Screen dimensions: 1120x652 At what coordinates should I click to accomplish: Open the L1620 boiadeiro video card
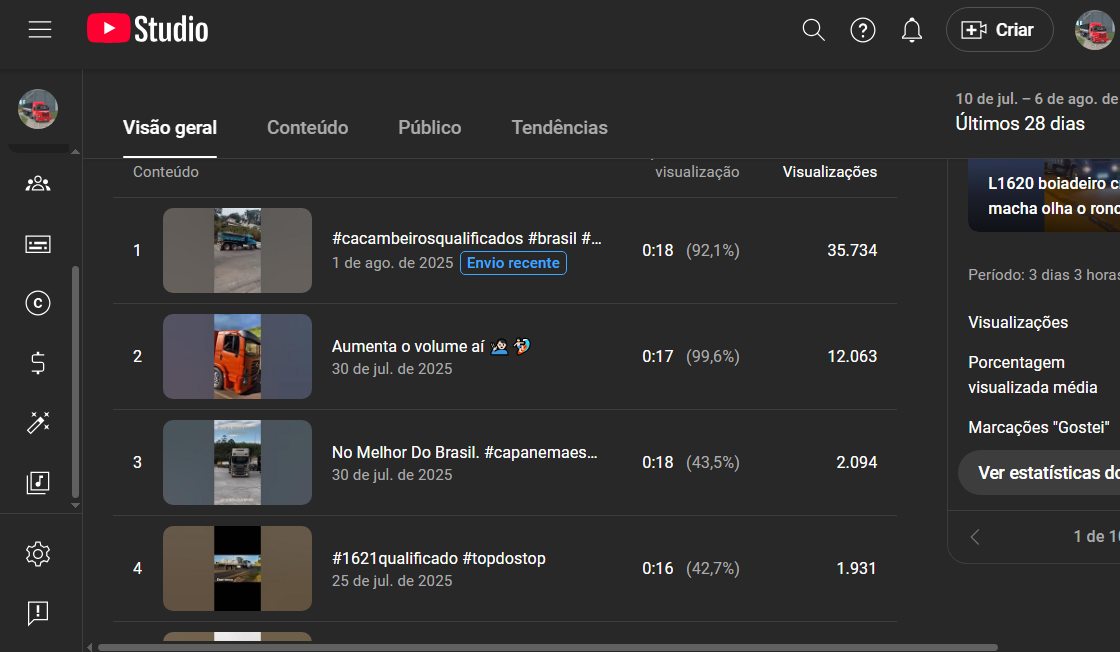coord(1044,196)
